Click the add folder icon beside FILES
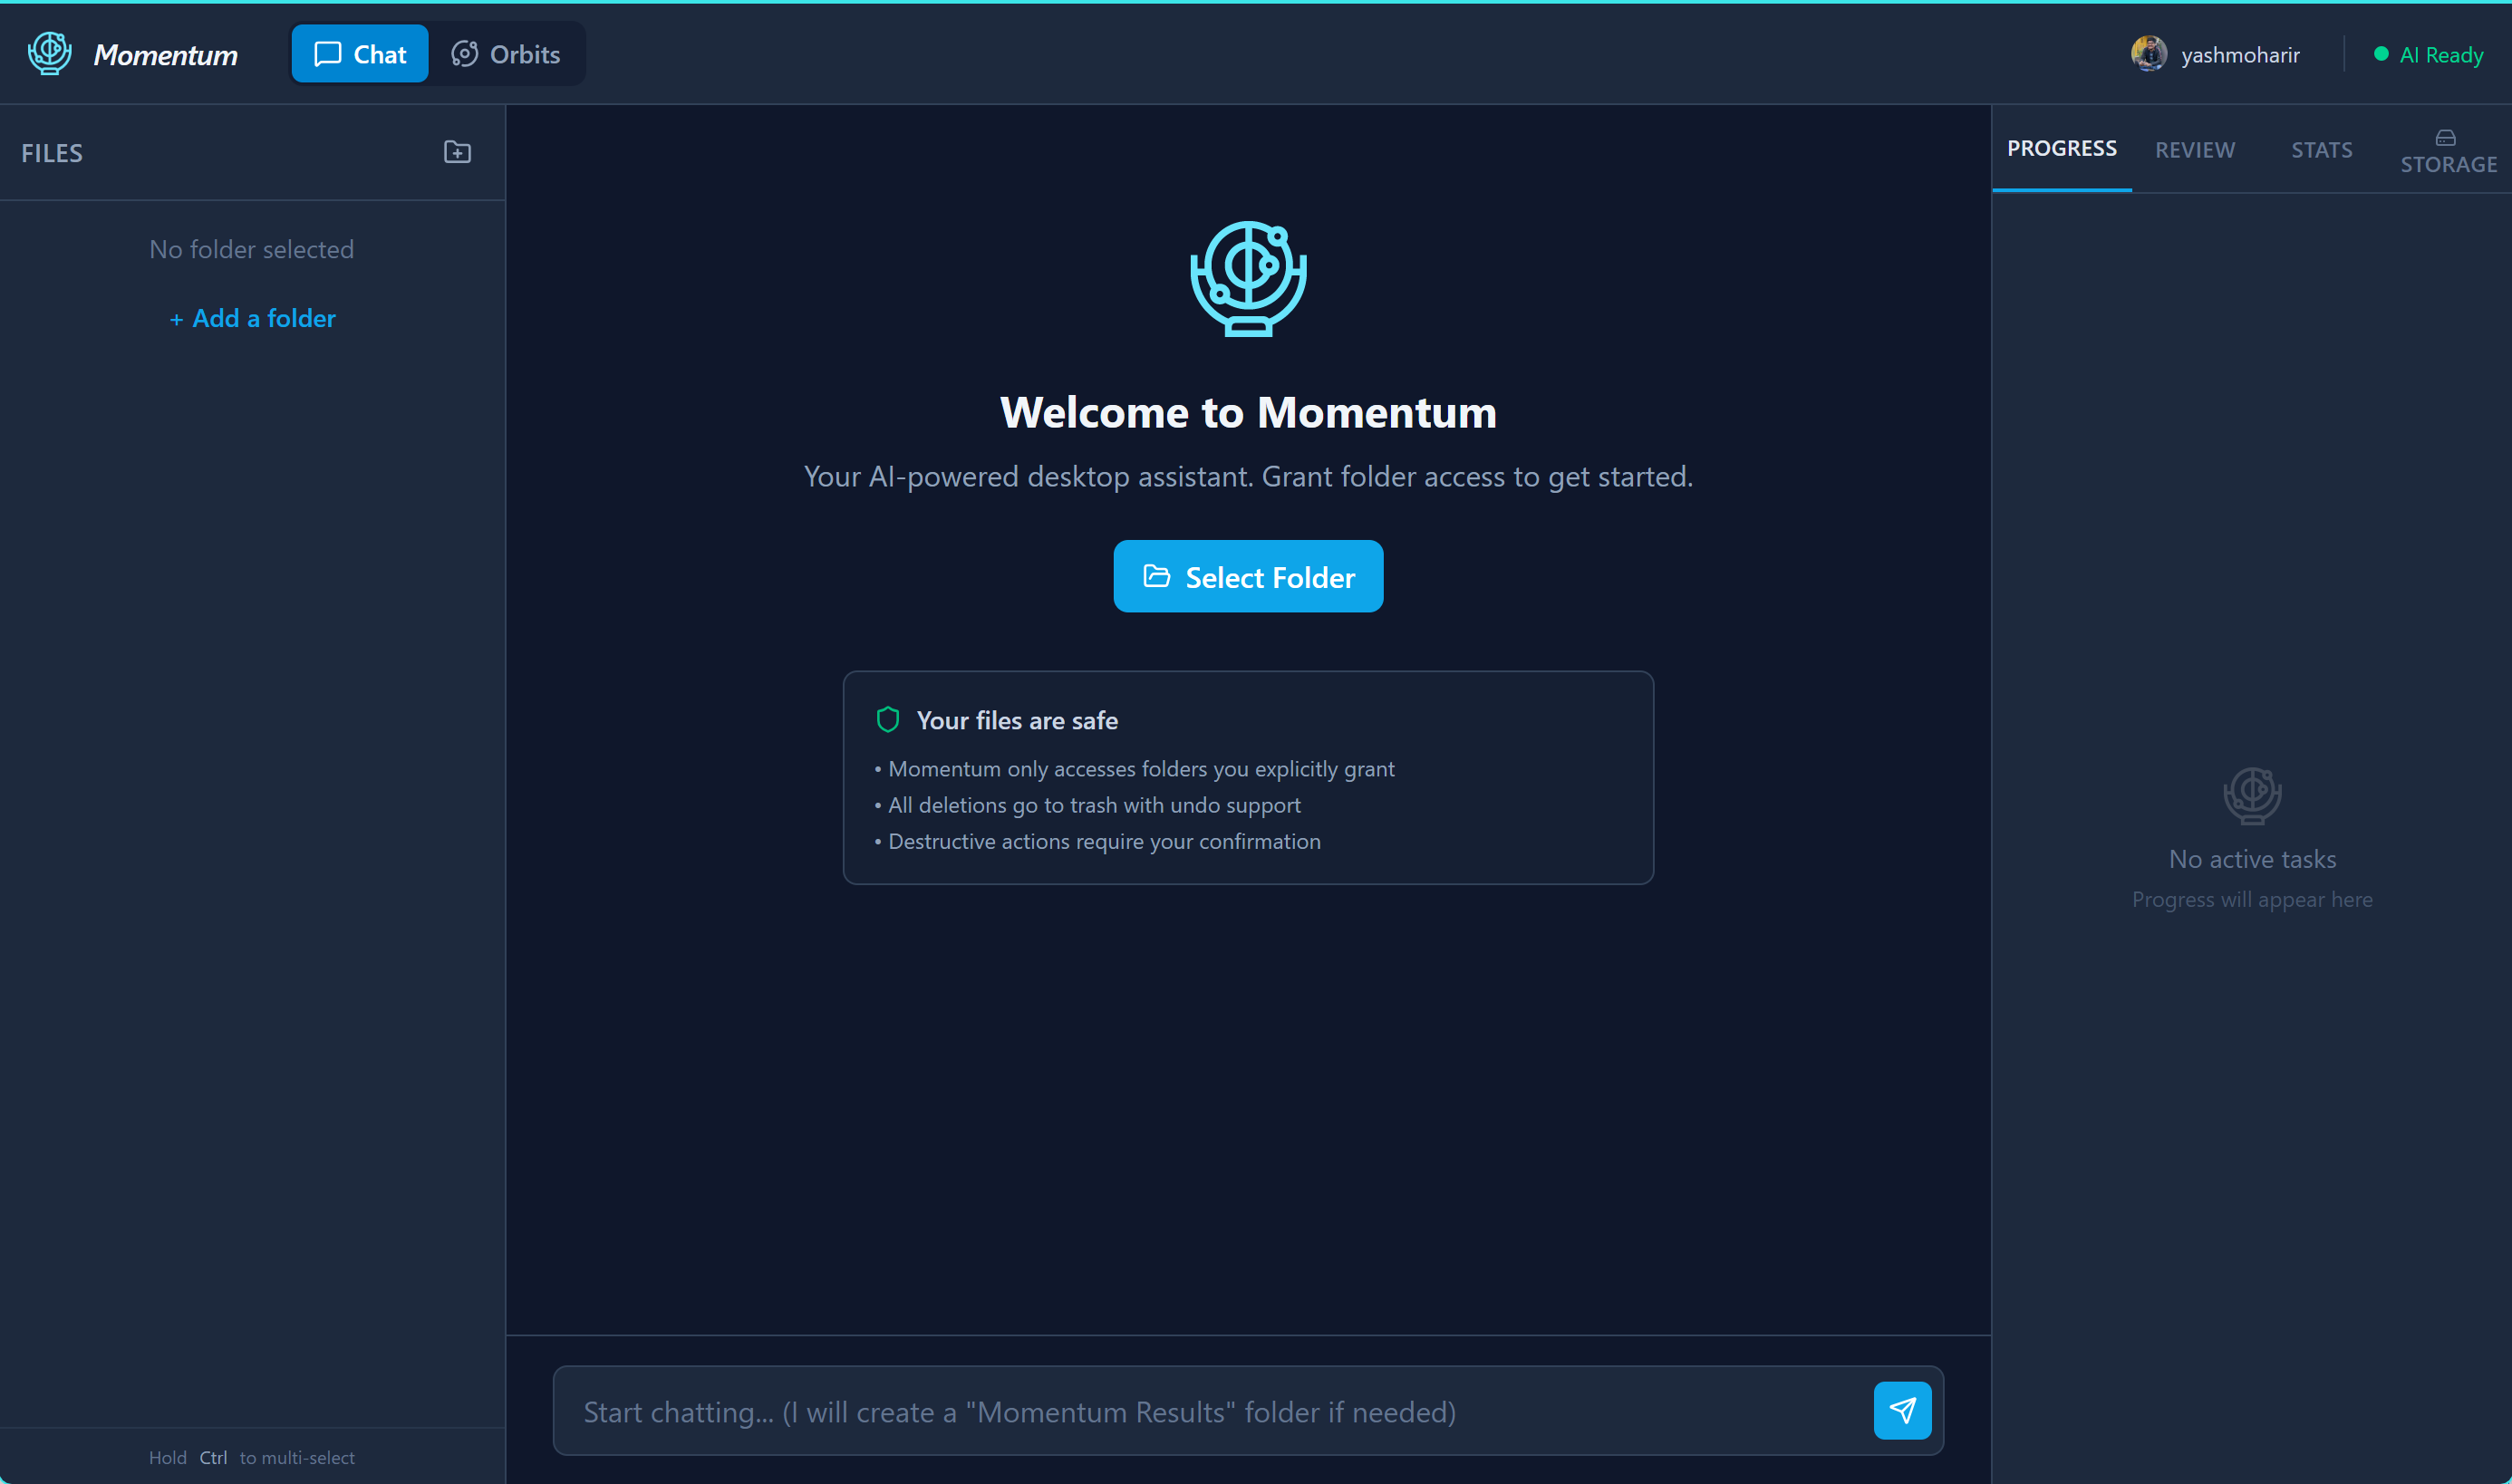The image size is (2512, 1484). point(457,152)
